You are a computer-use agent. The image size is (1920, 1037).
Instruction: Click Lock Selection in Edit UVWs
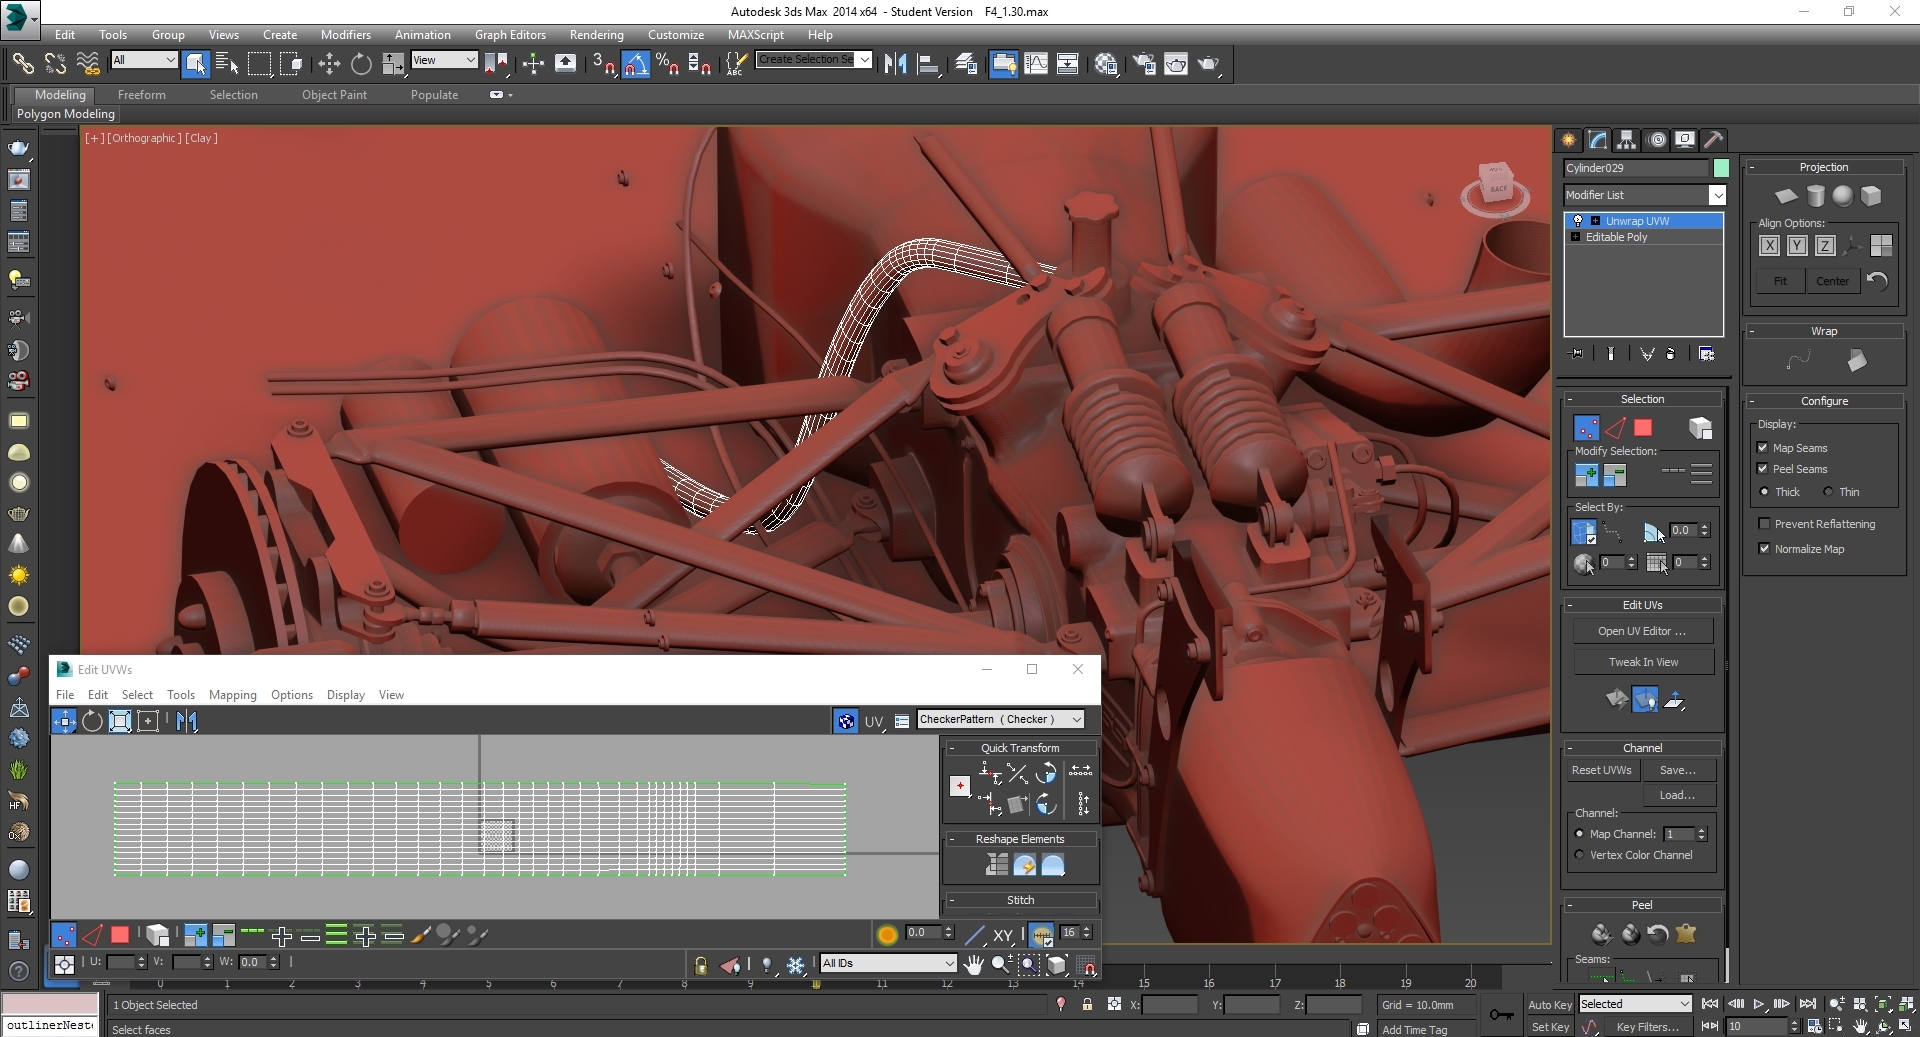coord(701,965)
